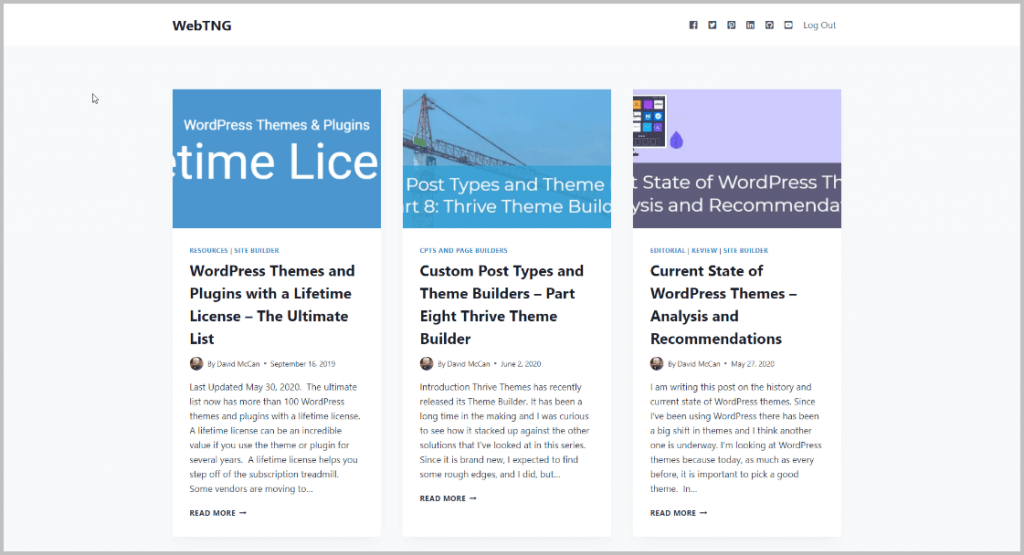Open the GitHub social icon
The image size is (1024, 555).
point(769,25)
